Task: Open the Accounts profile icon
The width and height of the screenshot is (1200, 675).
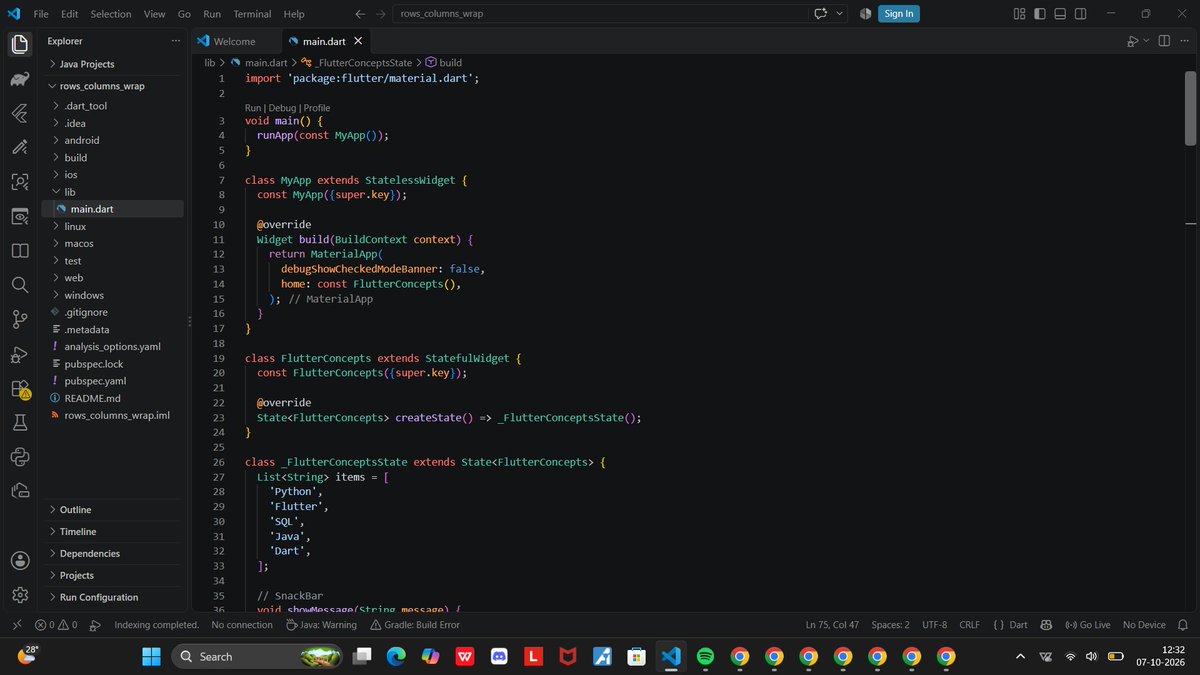Action: pos(19,561)
